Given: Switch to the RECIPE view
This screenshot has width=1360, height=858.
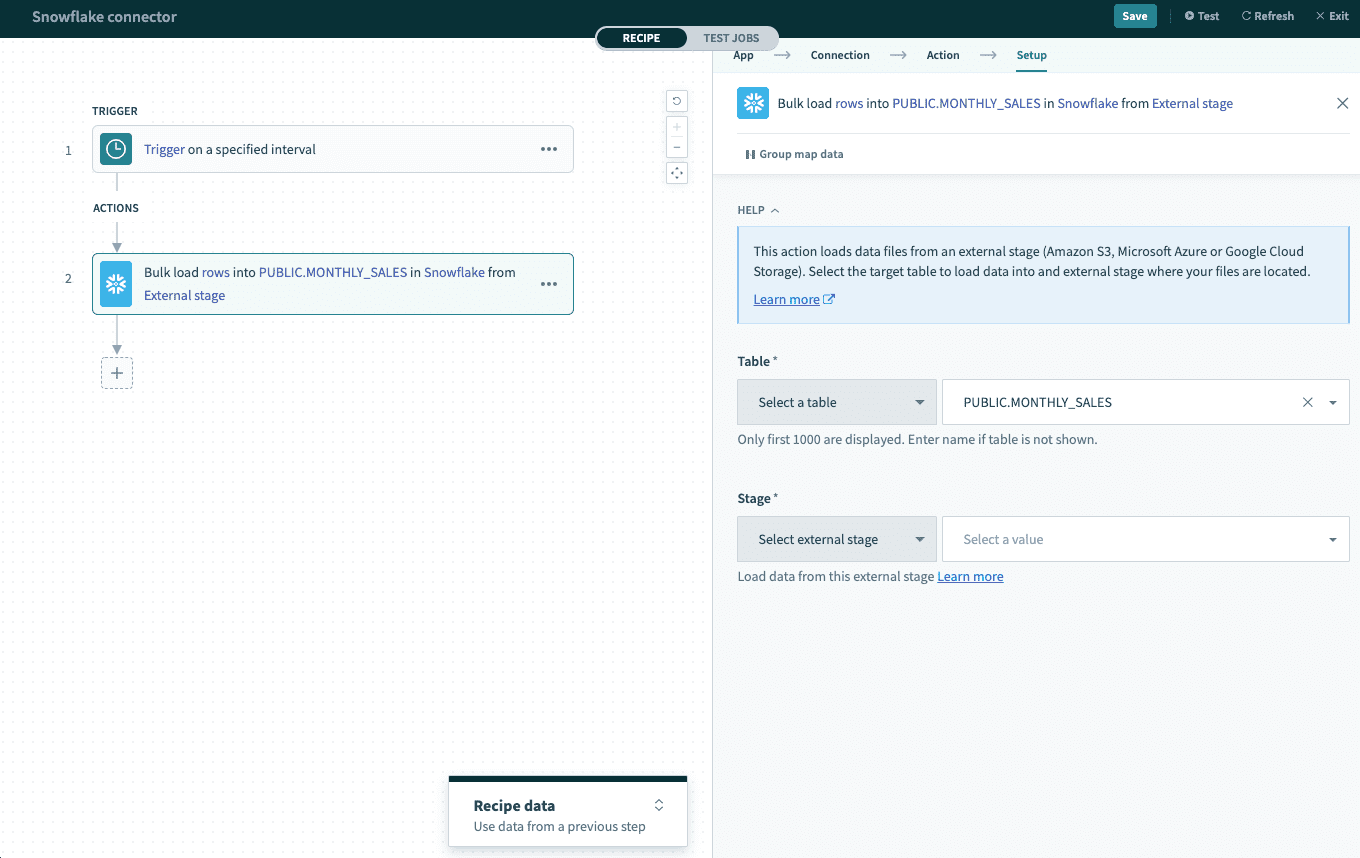Looking at the screenshot, I should [x=641, y=37].
